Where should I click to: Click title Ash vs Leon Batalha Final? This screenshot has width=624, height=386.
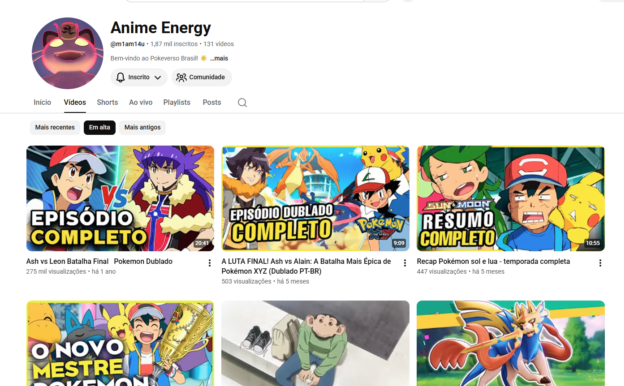(99, 261)
